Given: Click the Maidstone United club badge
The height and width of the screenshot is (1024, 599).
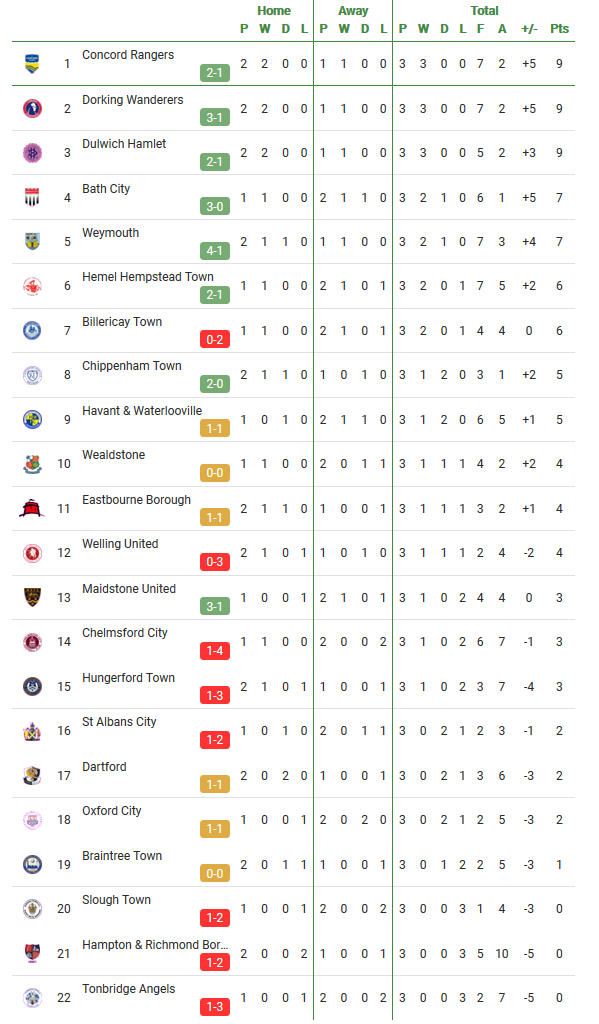Looking at the screenshot, I should [x=32, y=597].
